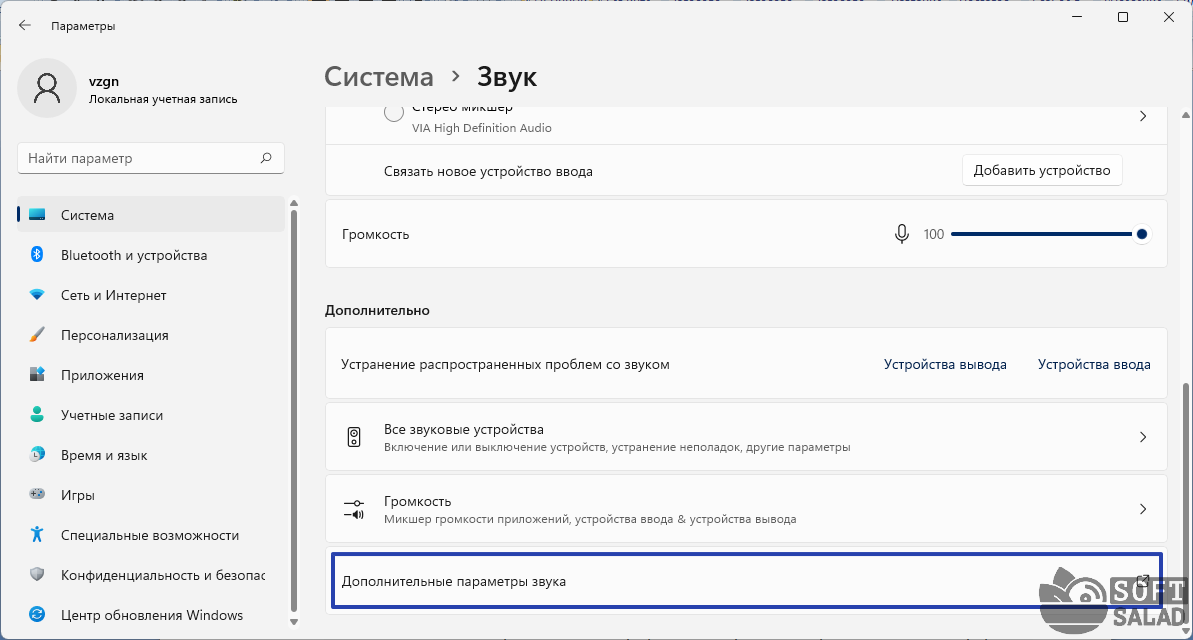1193x640 pixels.
Task: Click the Связать новое устройство ввода label
Action: (x=488, y=171)
